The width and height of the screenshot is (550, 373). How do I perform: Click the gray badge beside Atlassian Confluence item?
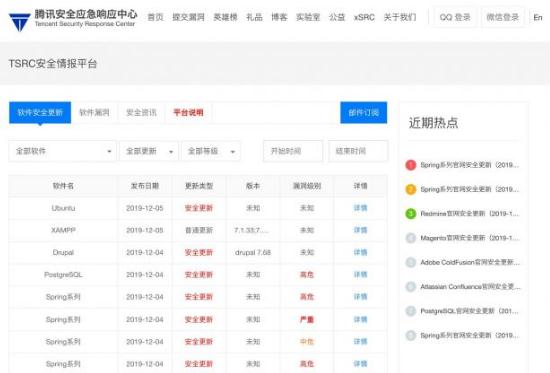[411, 287]
